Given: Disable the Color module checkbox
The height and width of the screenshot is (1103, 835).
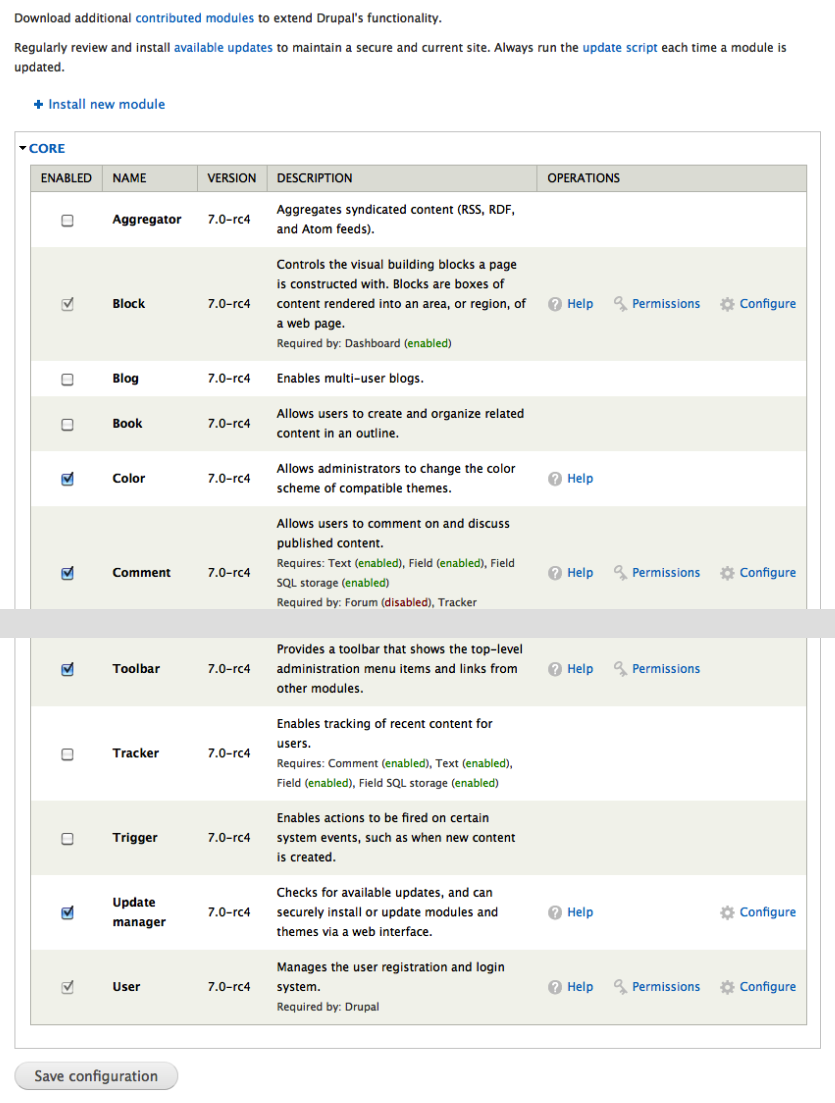Looking at the screenshot, I should pos(68,479).
